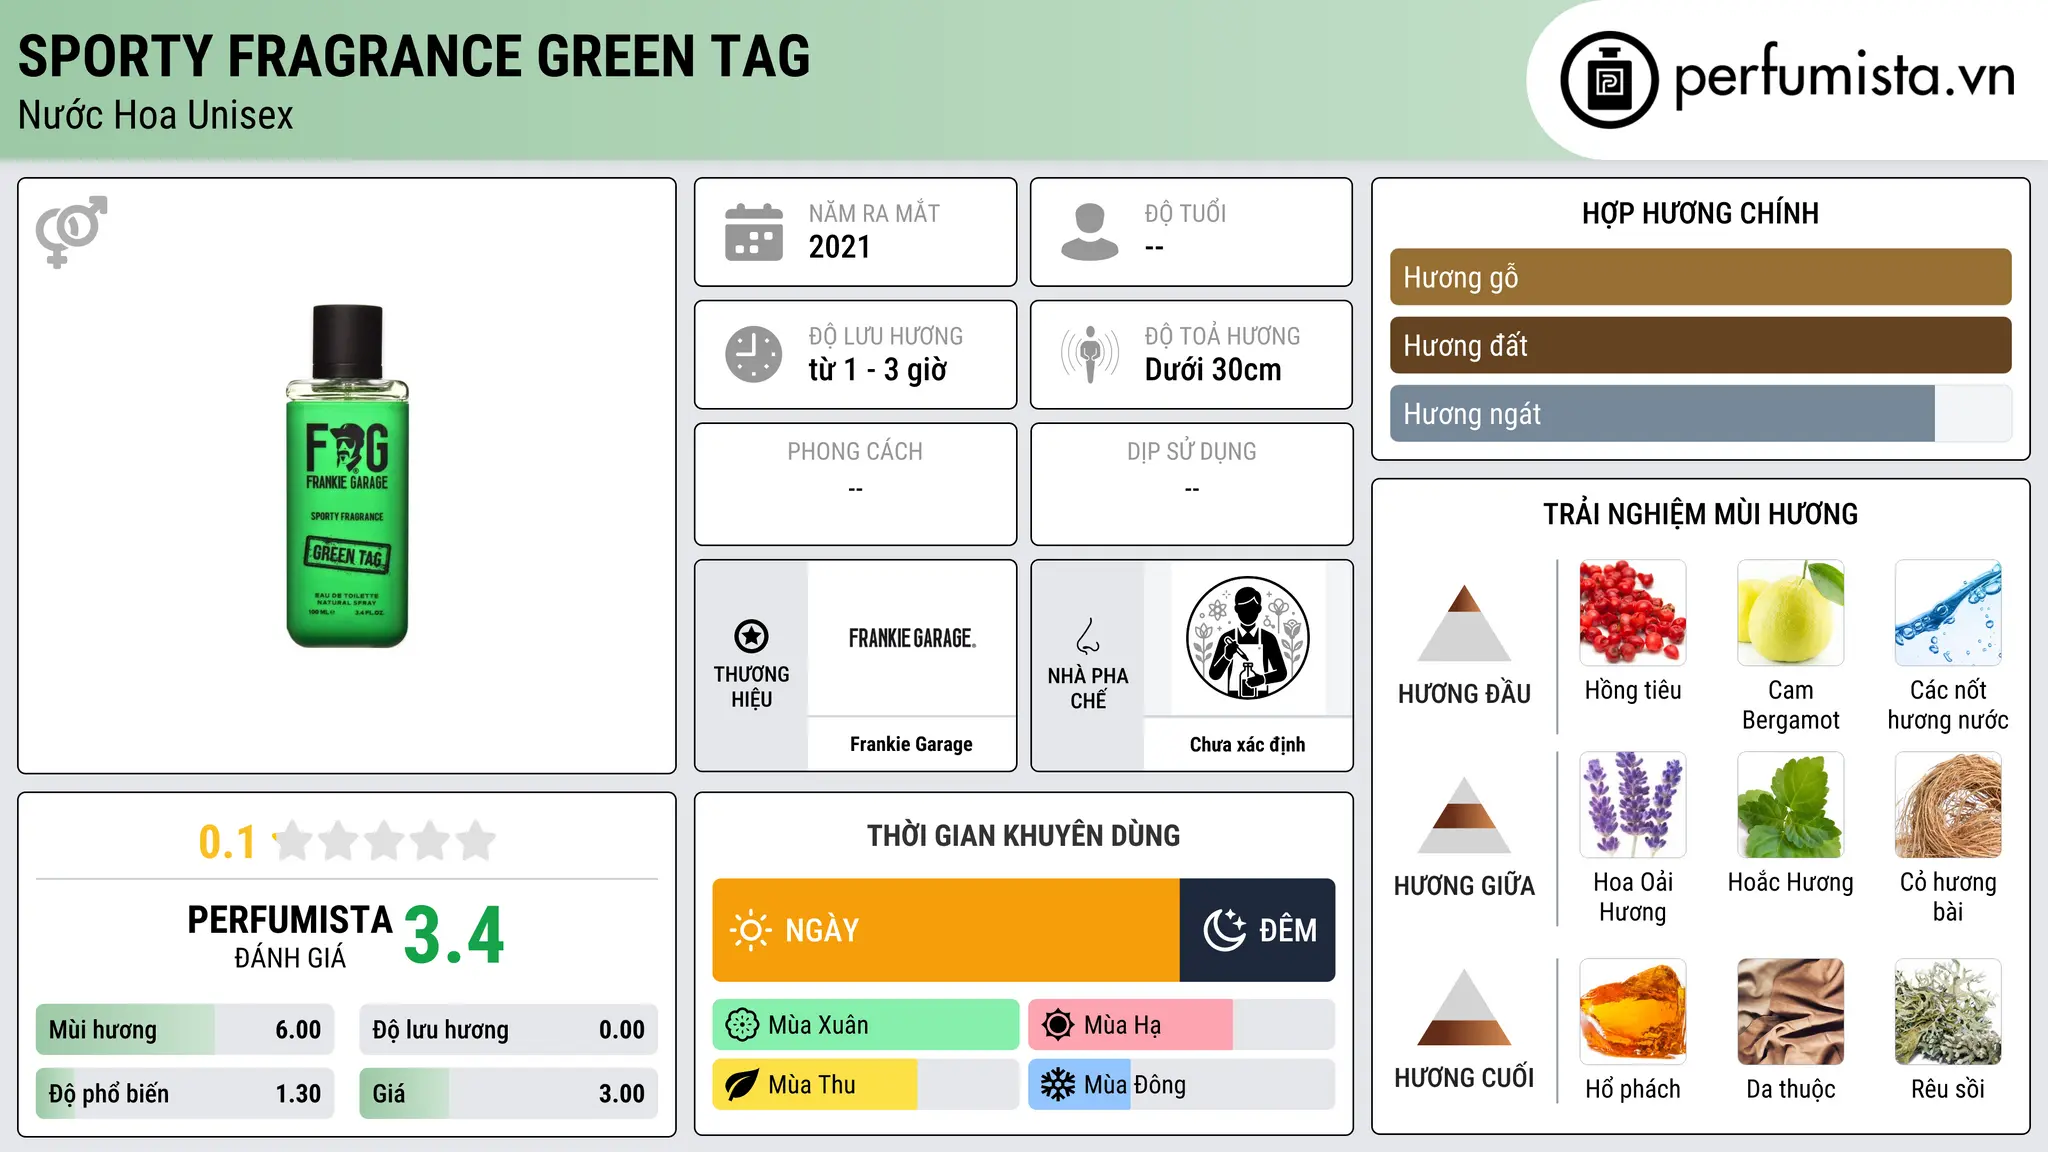Click the Trải nghiệm mùi hương heading
The image size is (2048, 1152).
click(x=1700, y=514)
